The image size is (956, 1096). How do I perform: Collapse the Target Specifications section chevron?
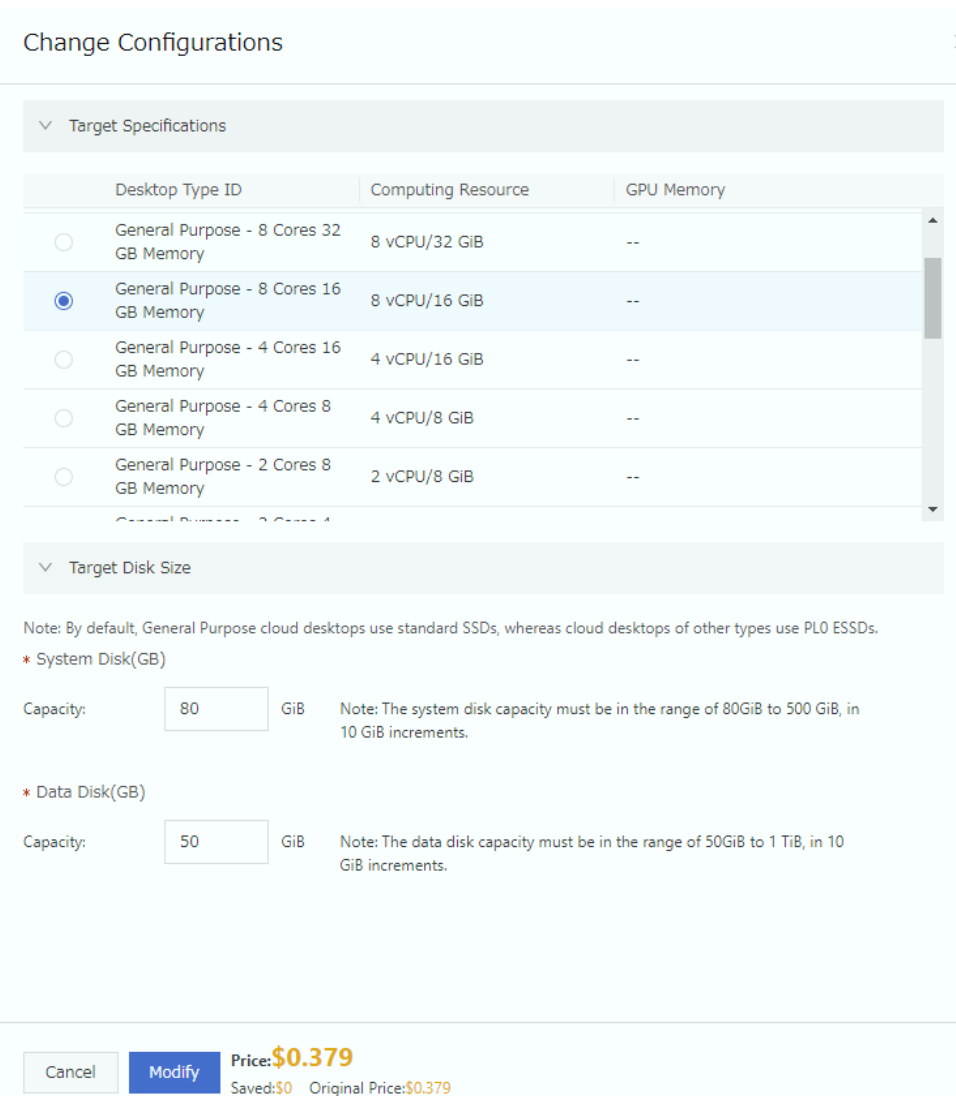45,126
